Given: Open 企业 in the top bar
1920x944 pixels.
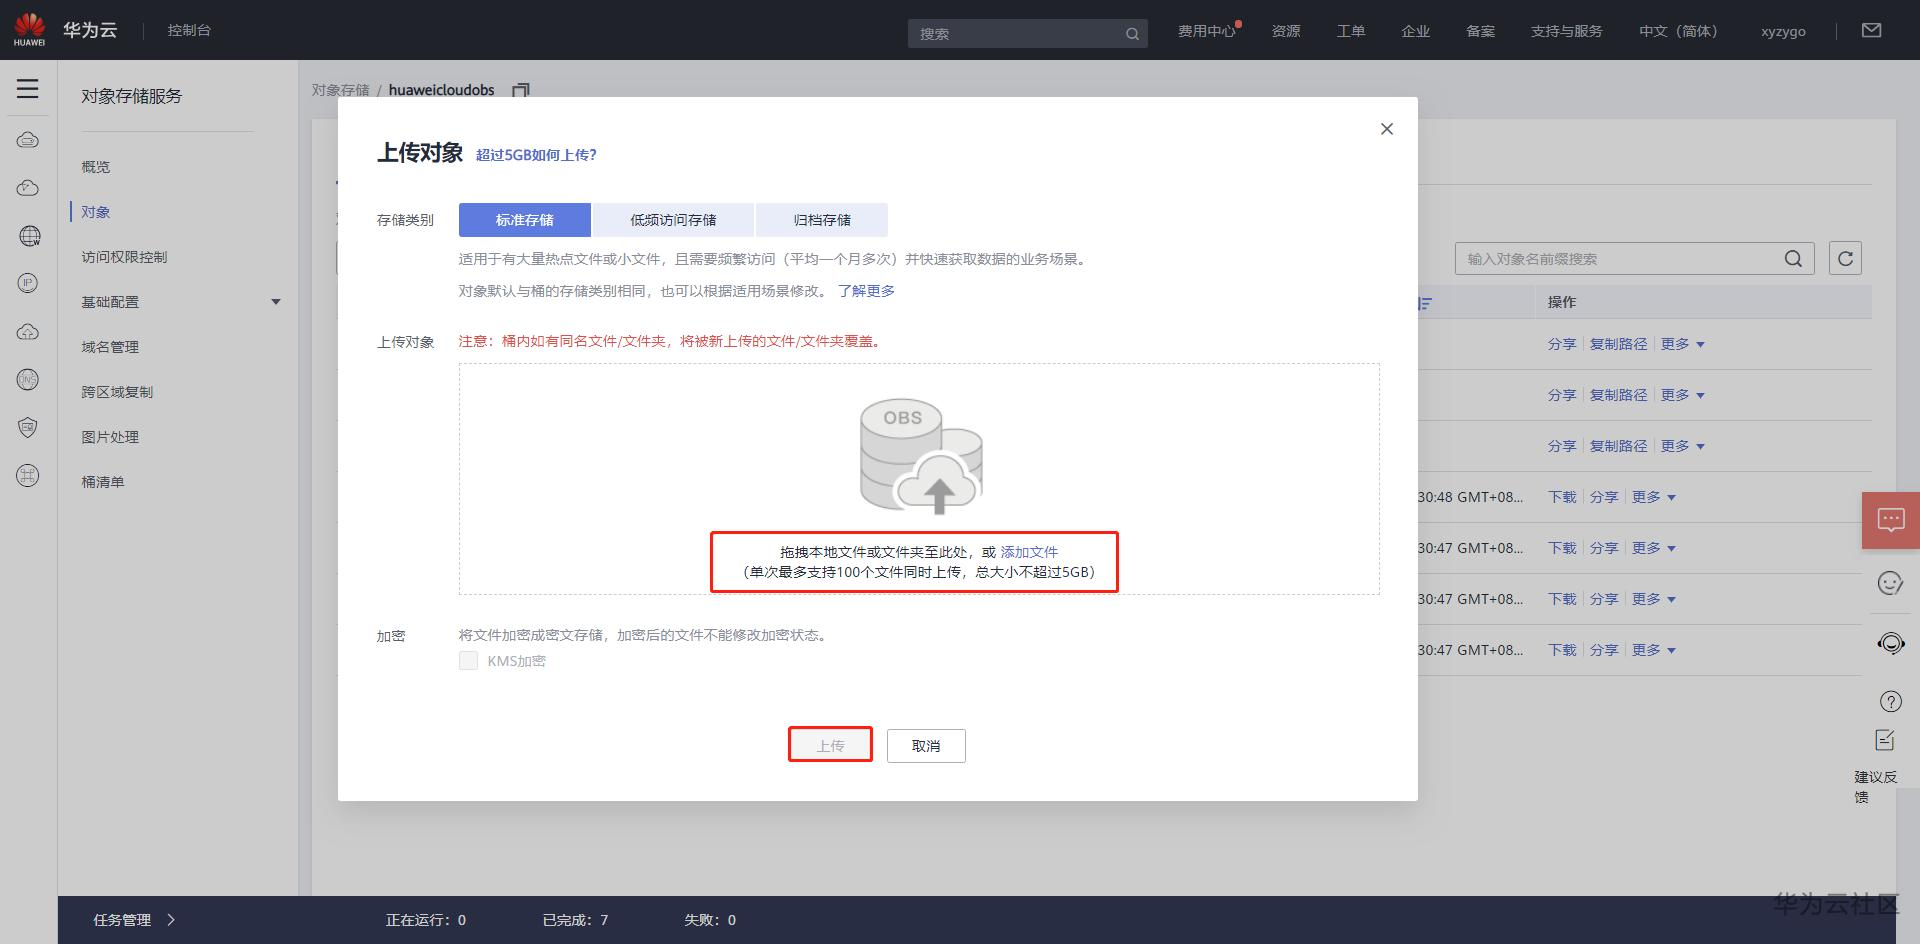Looking at the screenshot, I should pos(1416,31).
